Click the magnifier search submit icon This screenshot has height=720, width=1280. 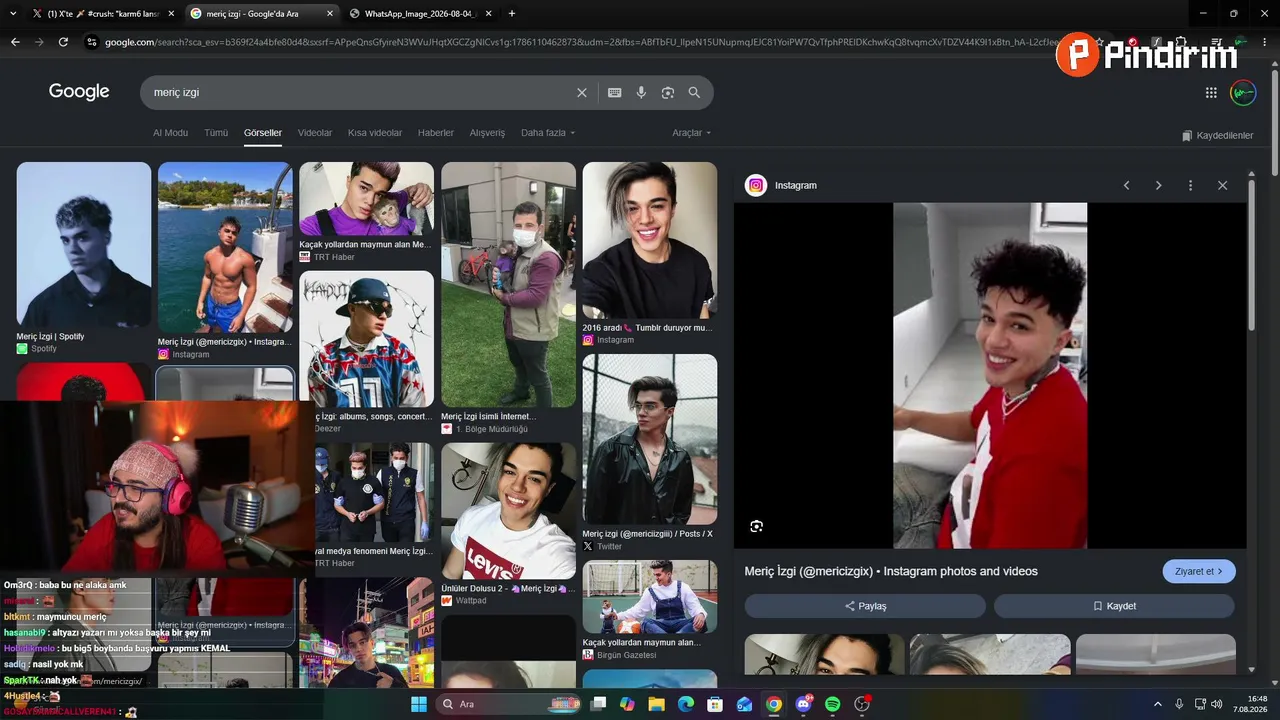pyautogui.click(x=694, y=92)
